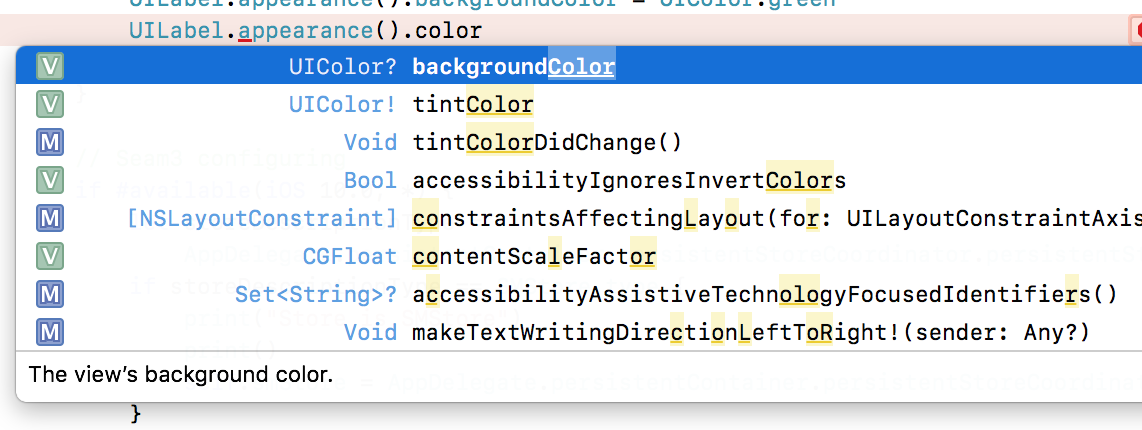This screenshot has height=430, width=1142.
Task: Select the contentScaleFactor completion
Action: point(533,257)
